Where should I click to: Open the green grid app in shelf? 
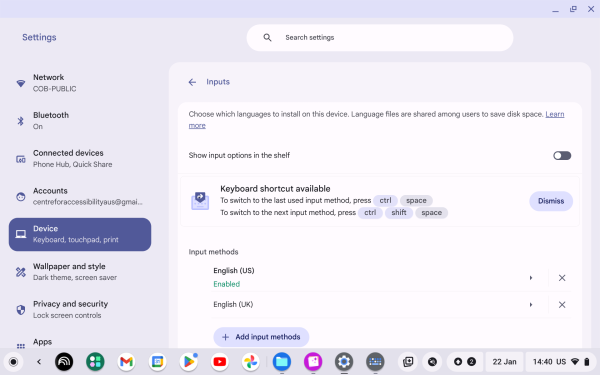click(95, 362)
